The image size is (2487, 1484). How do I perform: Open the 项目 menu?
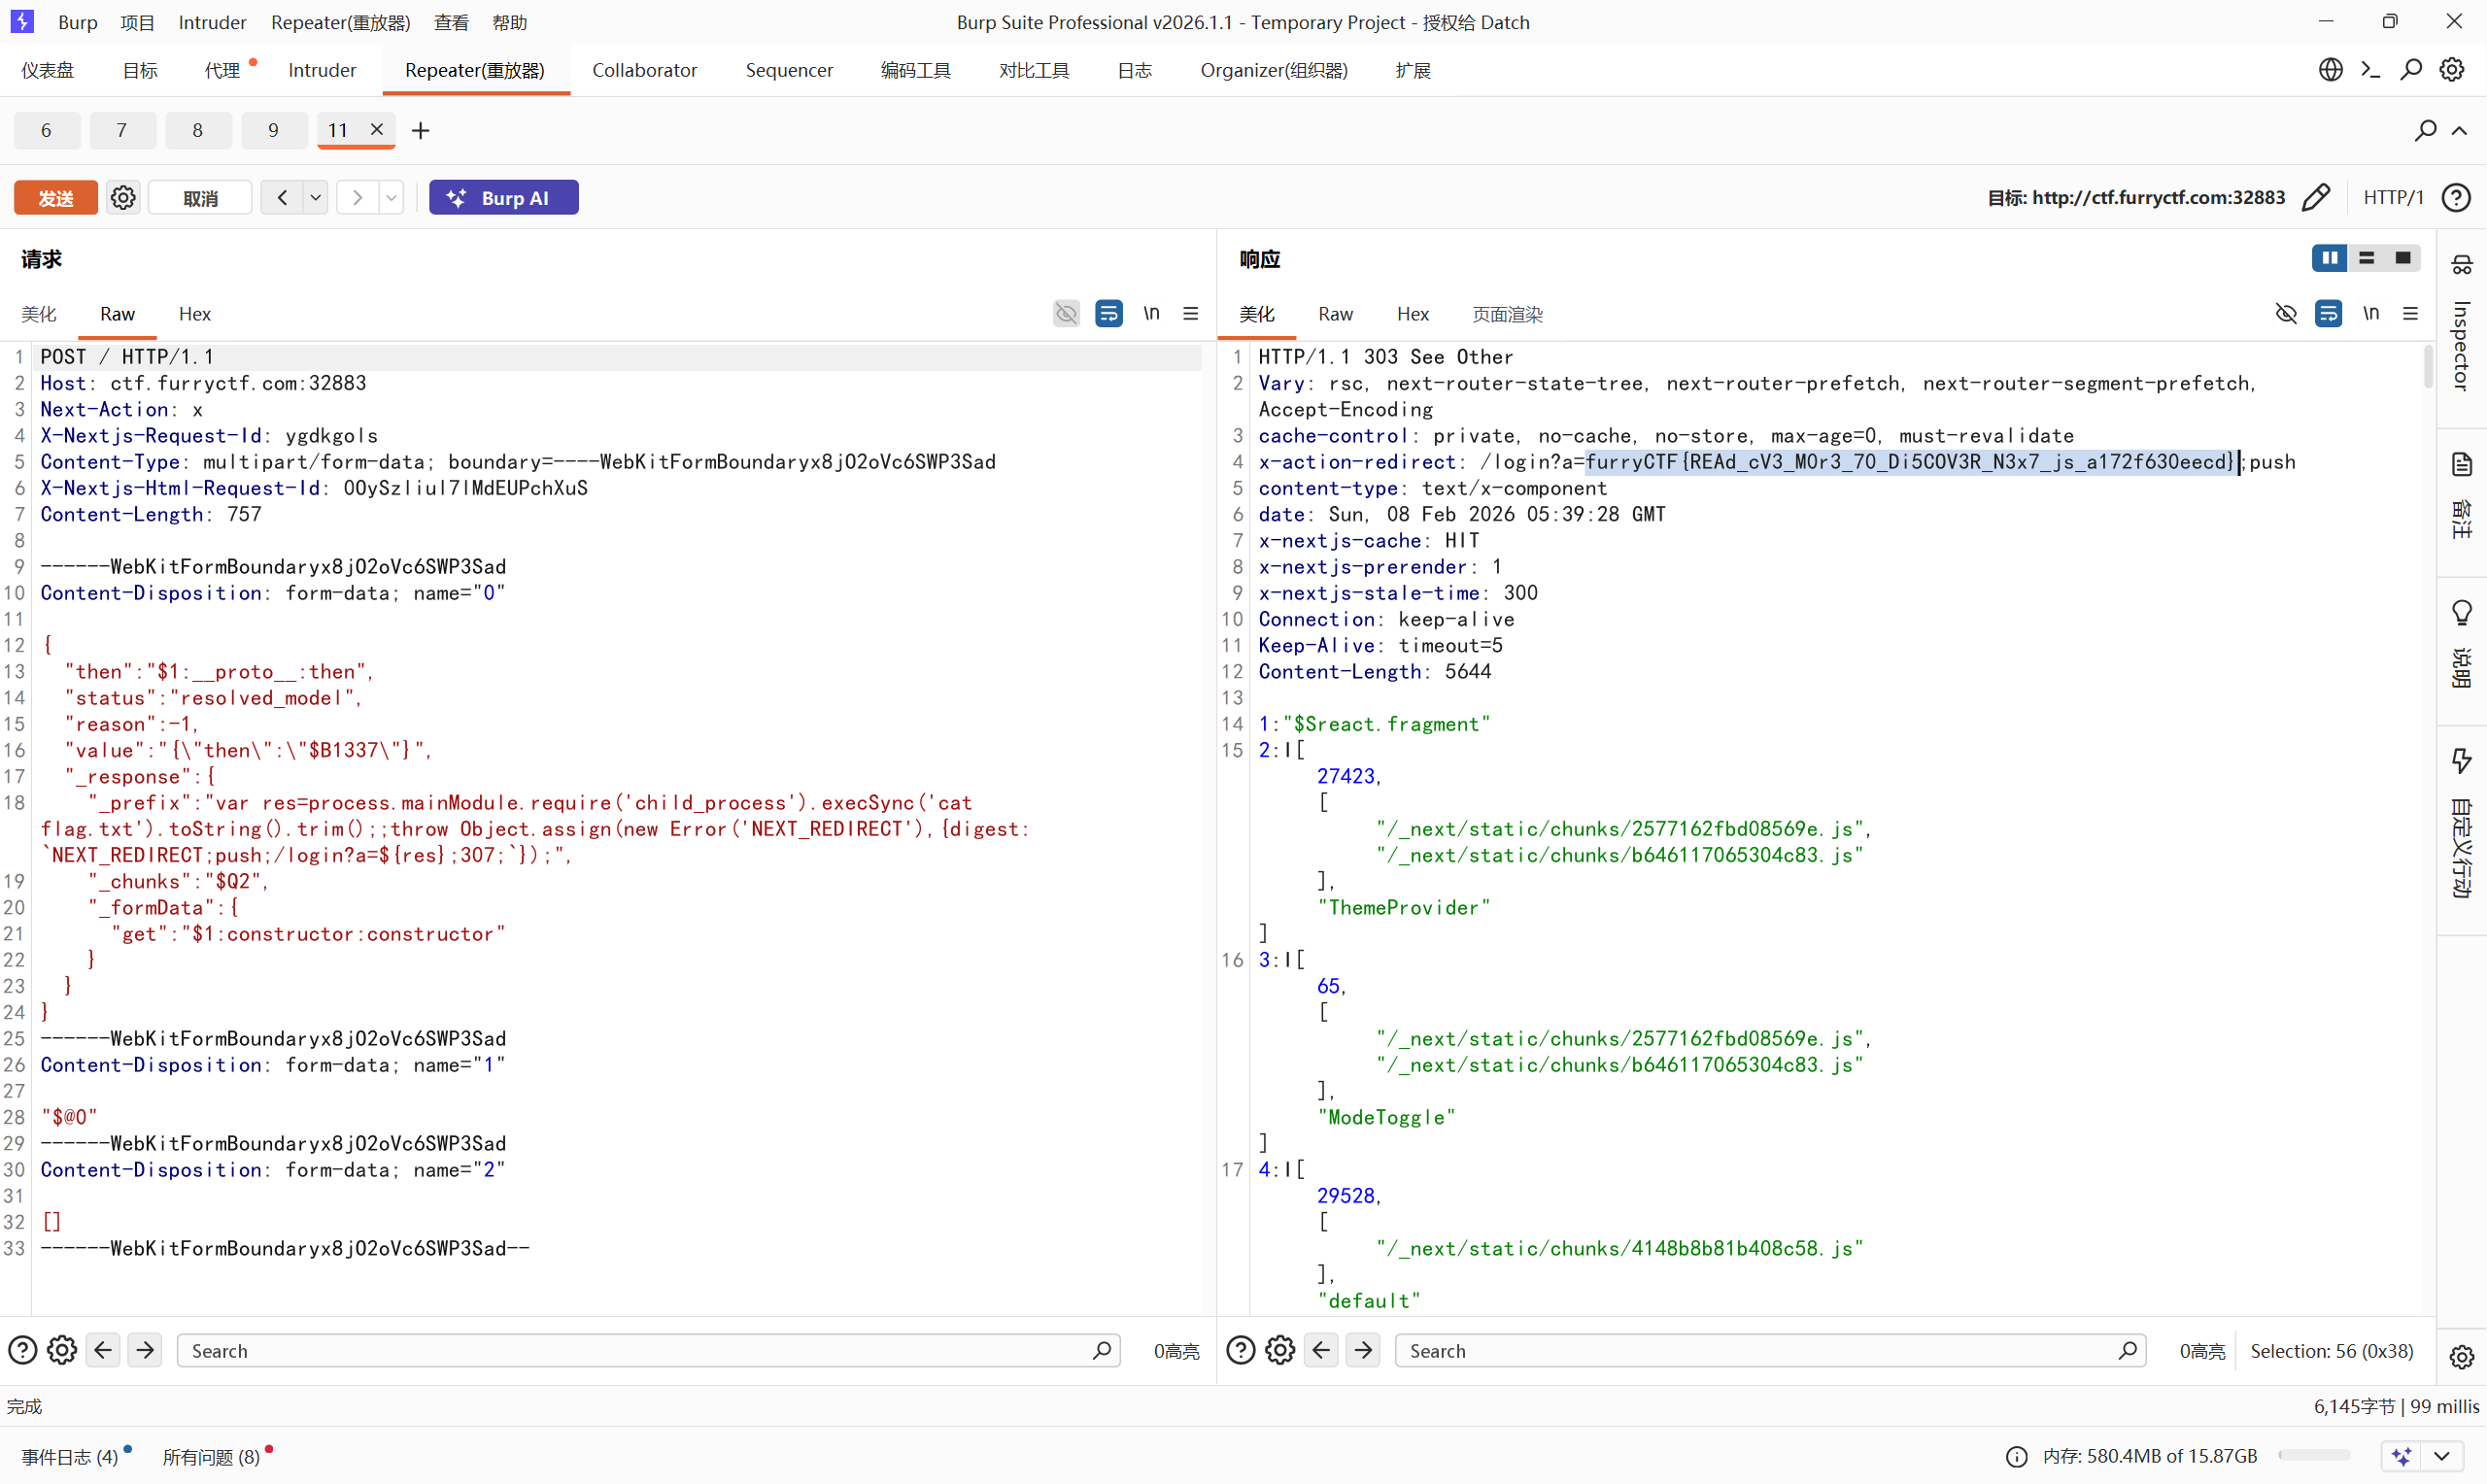click(138, 22)
